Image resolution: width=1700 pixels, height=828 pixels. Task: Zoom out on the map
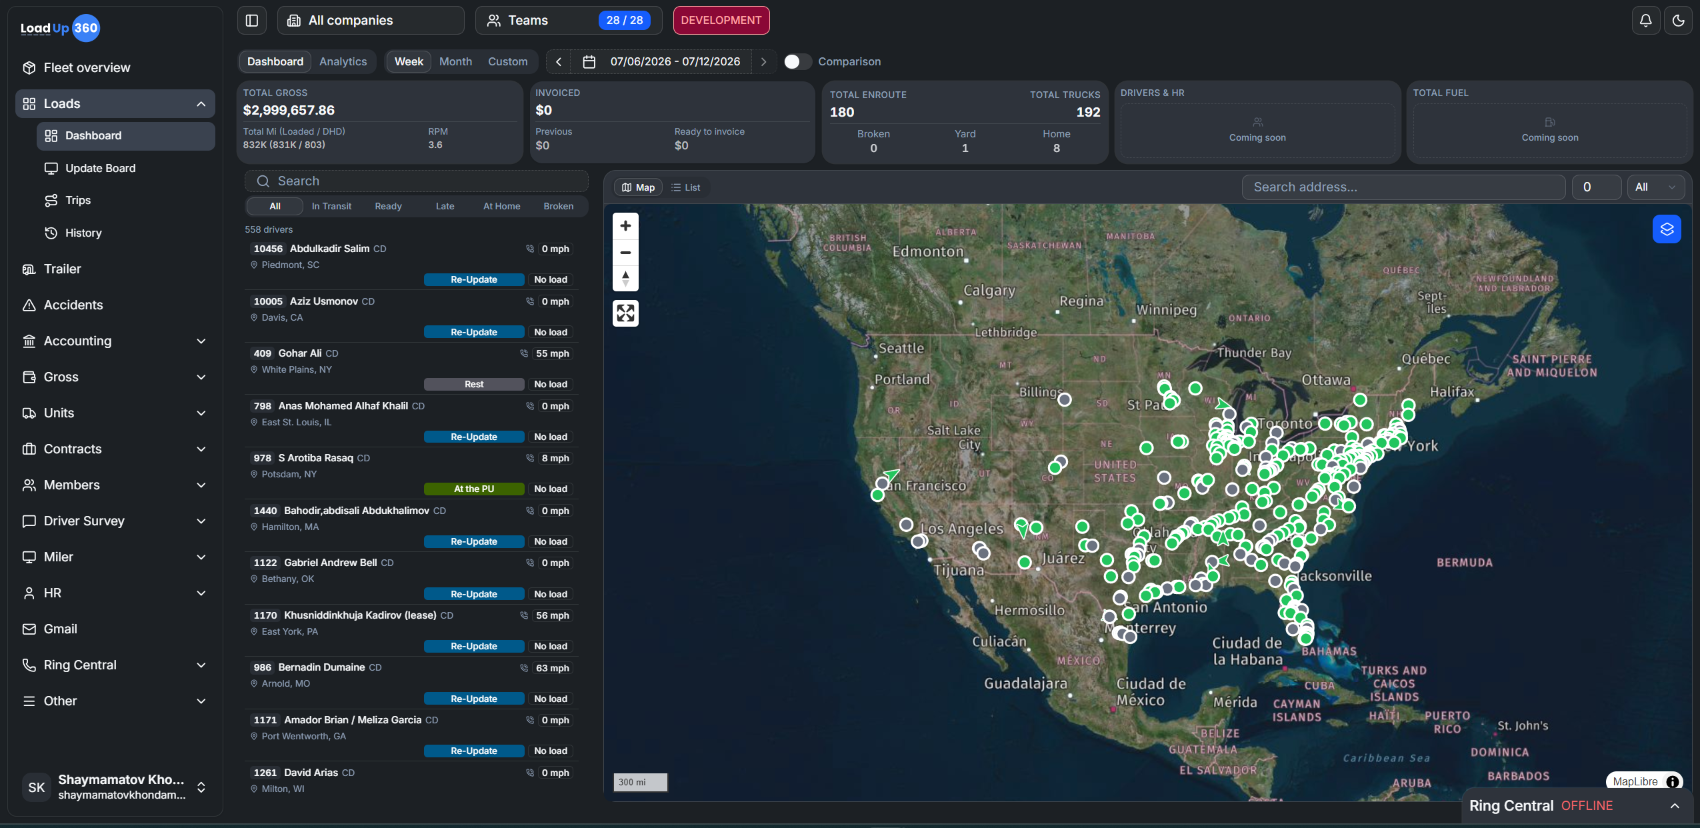pos(626,252)
